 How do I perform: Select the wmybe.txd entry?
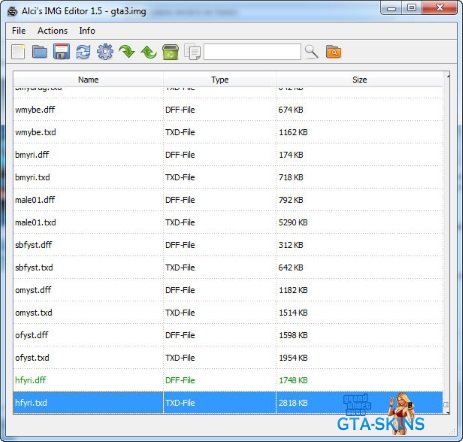click(228, 132)
